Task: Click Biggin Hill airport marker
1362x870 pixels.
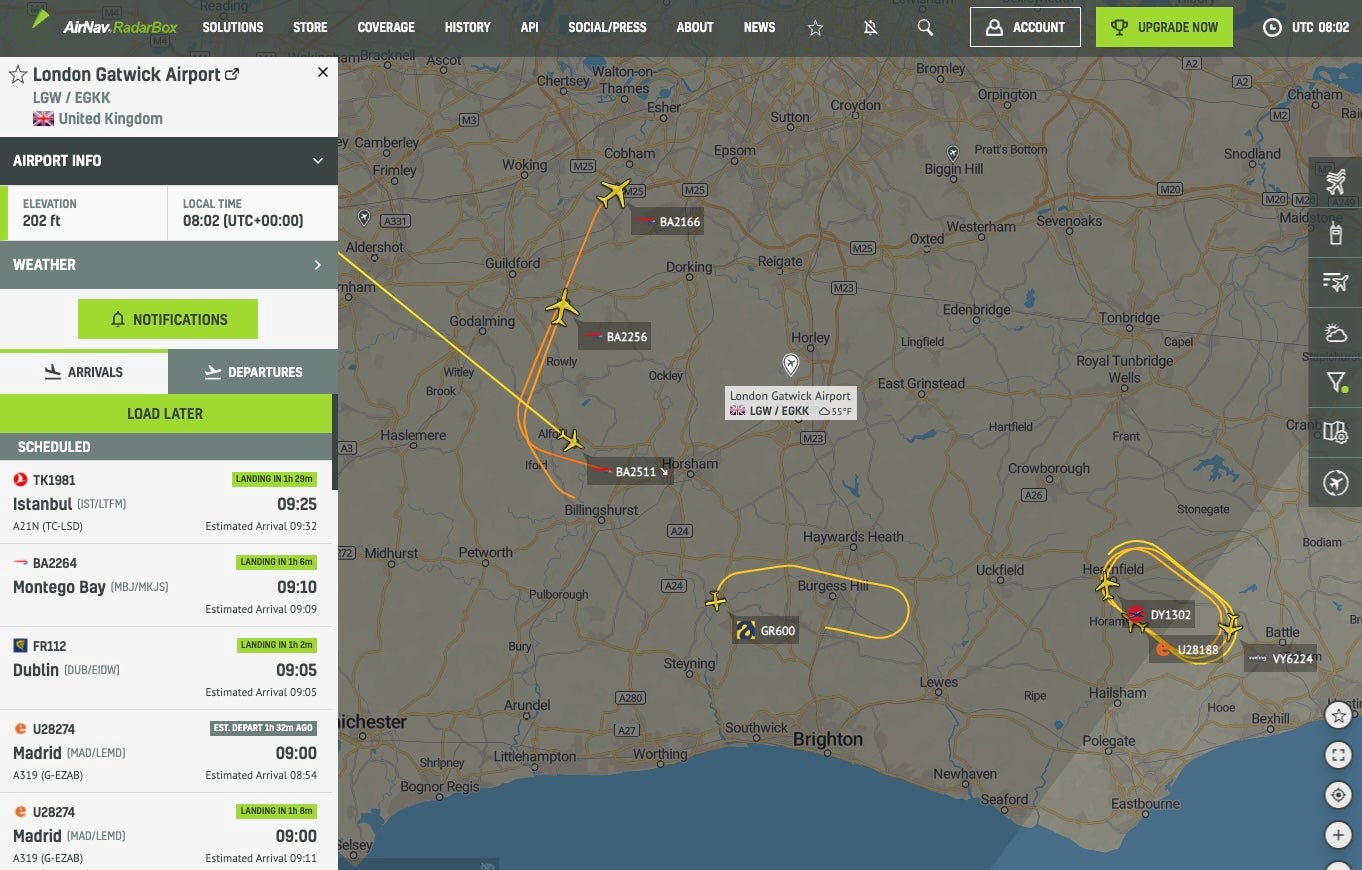Action: point(953,153)
